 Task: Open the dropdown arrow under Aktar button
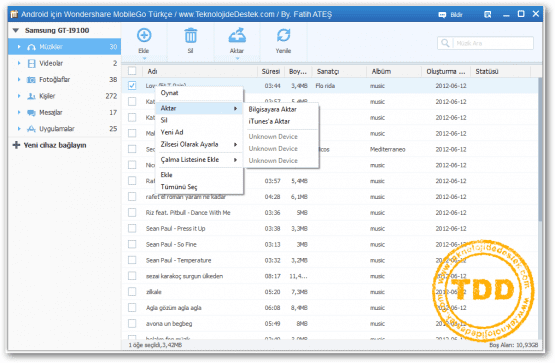pos(237,58)
